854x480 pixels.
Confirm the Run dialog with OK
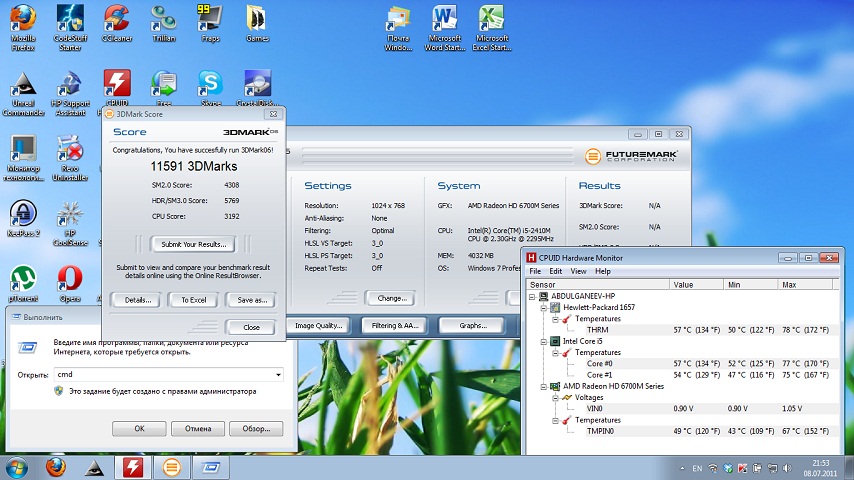pyautogui.click(x=139, y=429)
